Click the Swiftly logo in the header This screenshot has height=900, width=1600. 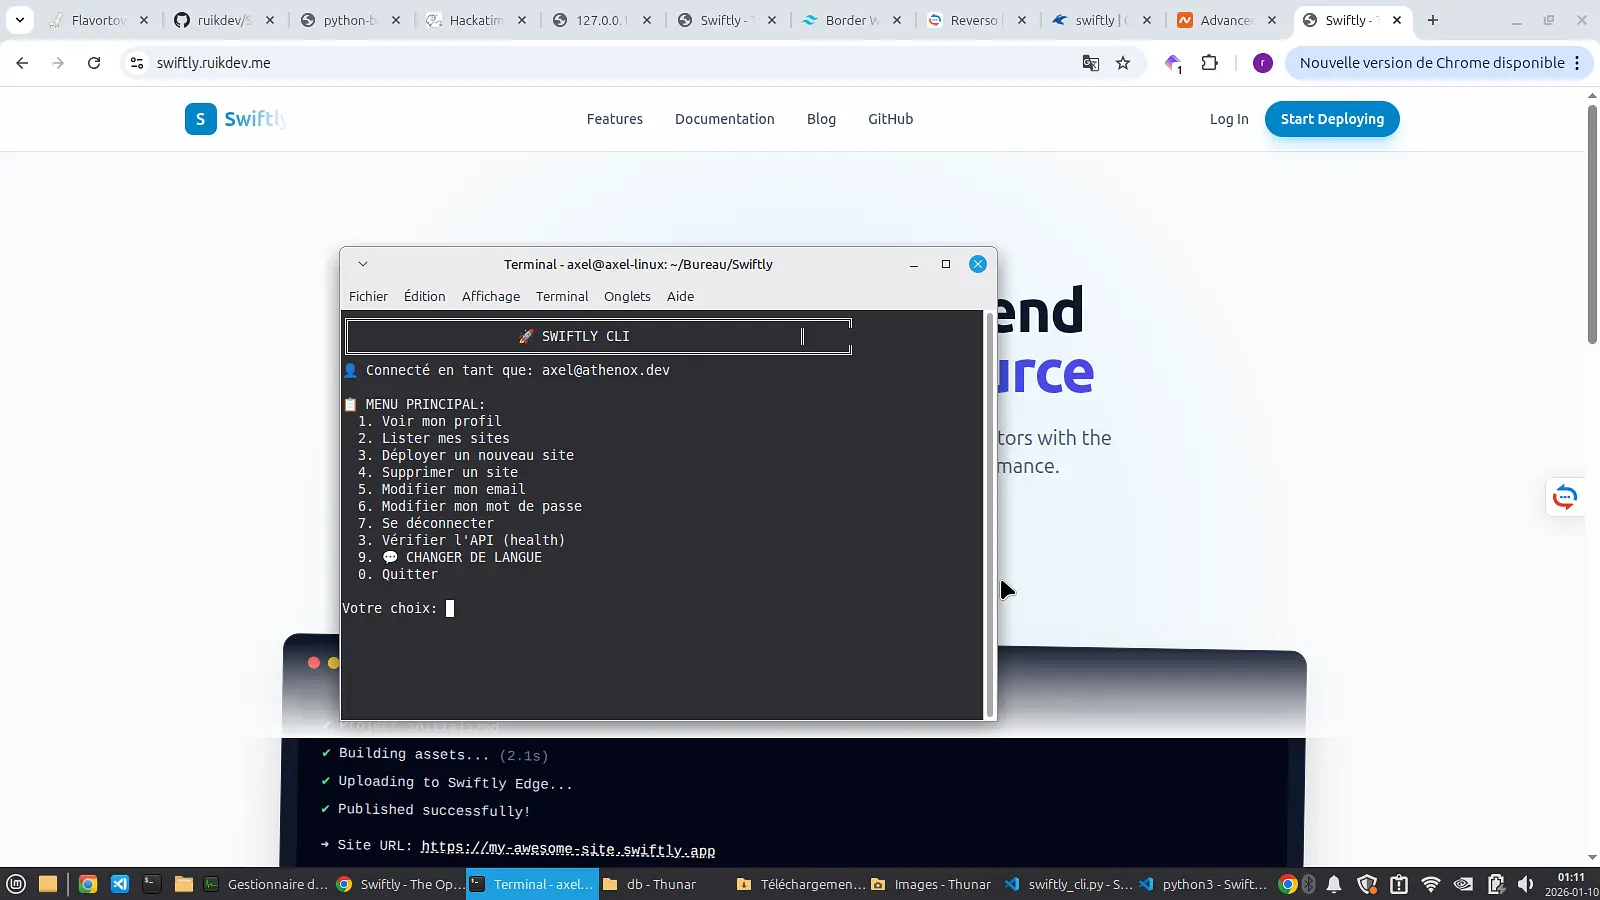[x=235, y=119]
